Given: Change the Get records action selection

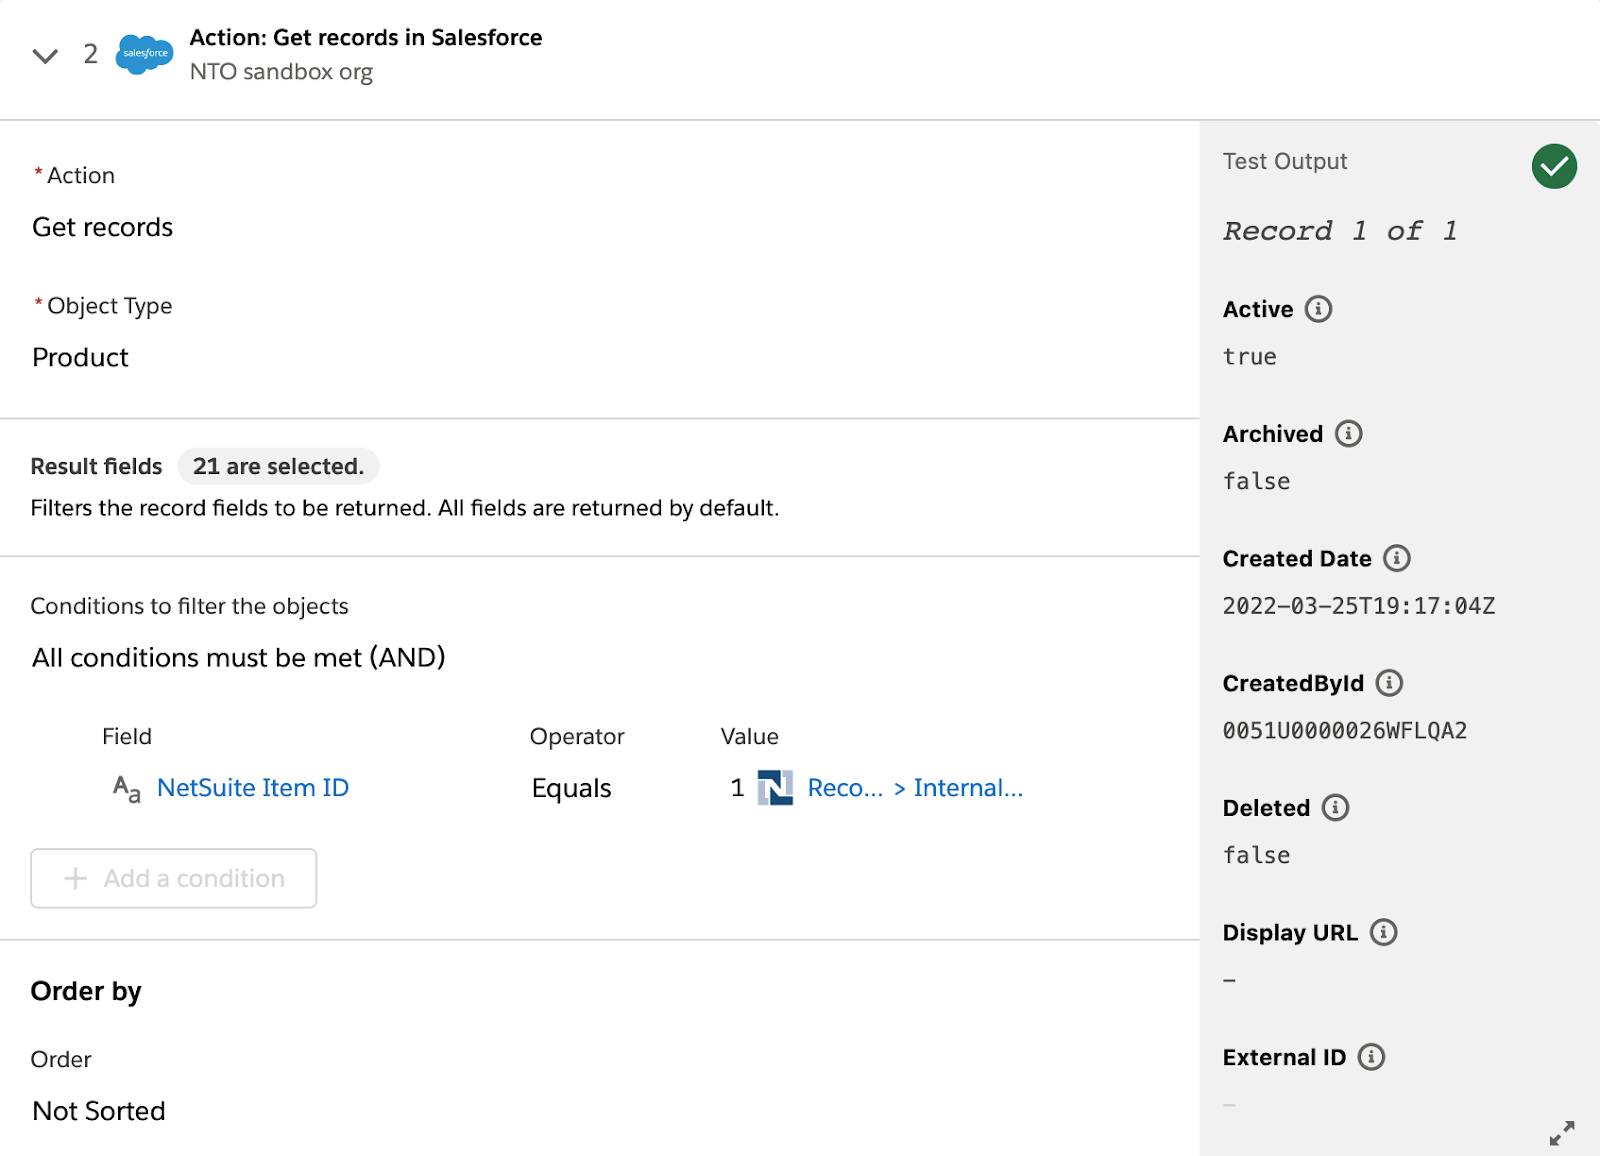Looking at the screenshot, I should click(x=103, y=227).
